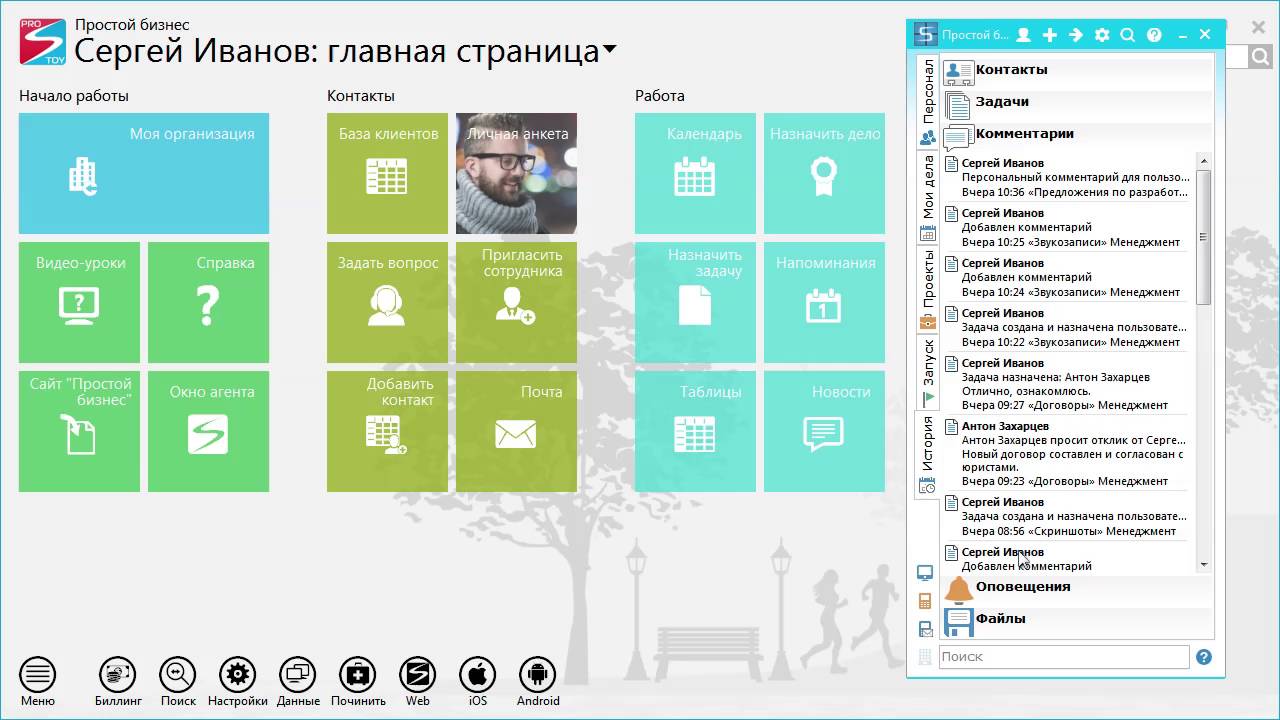
Task: Click help icon in agent window header
Action: [1154, 35]
